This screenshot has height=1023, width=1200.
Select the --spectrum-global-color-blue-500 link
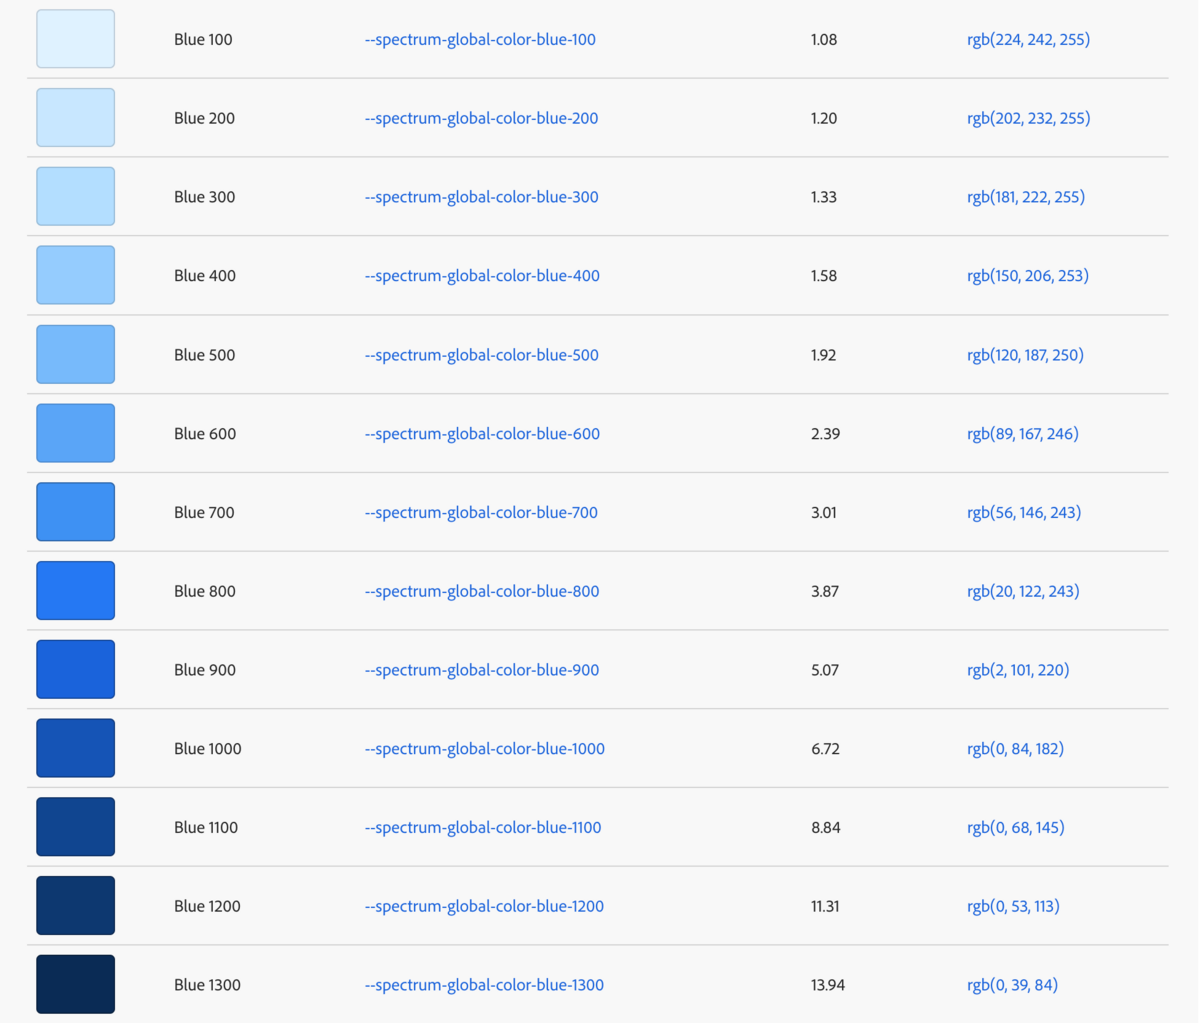[481, 355]
